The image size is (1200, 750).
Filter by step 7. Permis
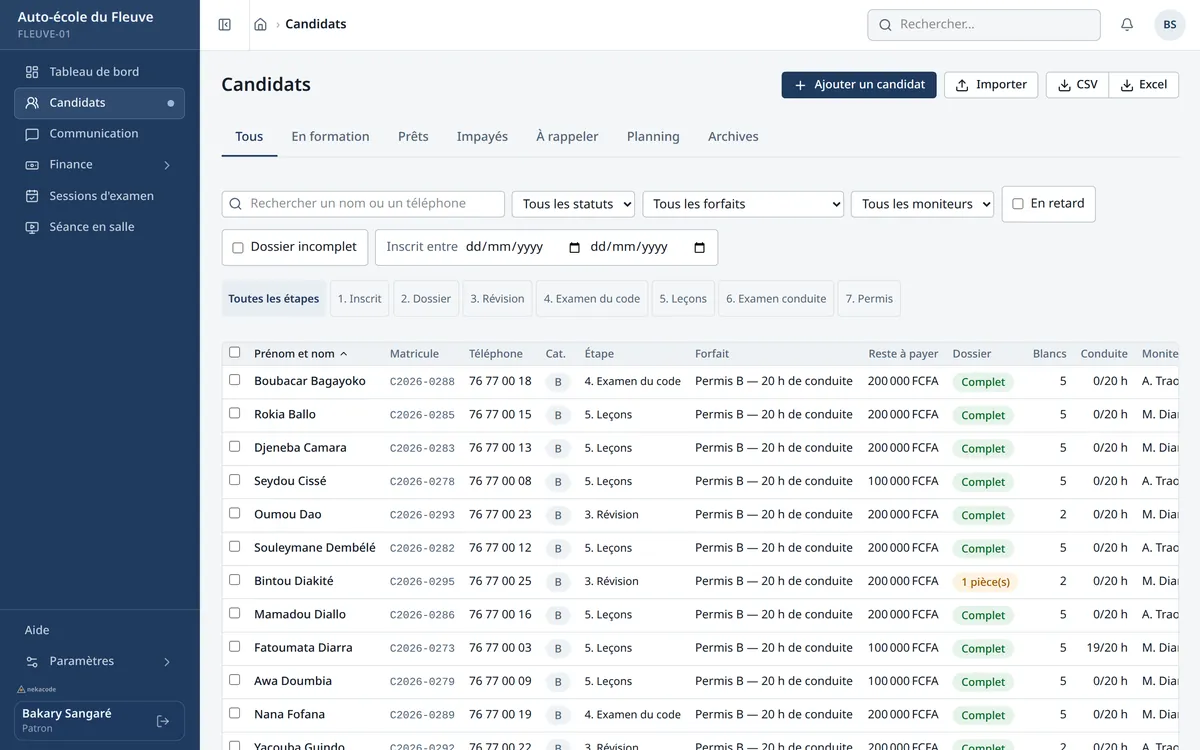pos(869,299)
